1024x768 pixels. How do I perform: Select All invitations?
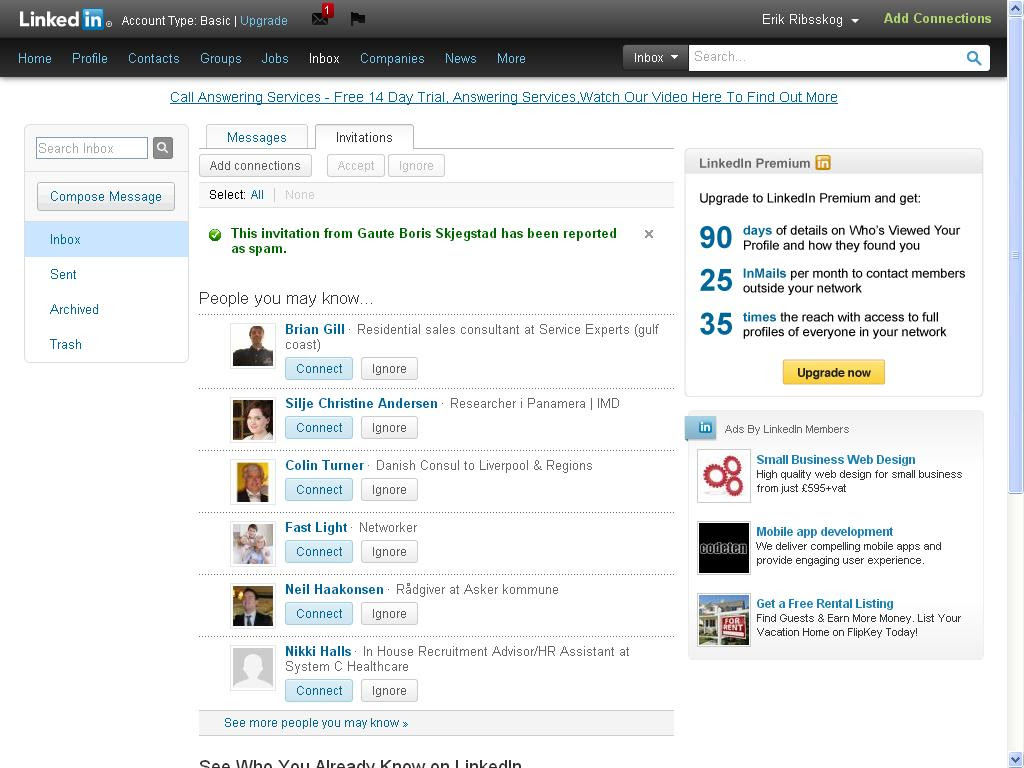pos(257,195)
